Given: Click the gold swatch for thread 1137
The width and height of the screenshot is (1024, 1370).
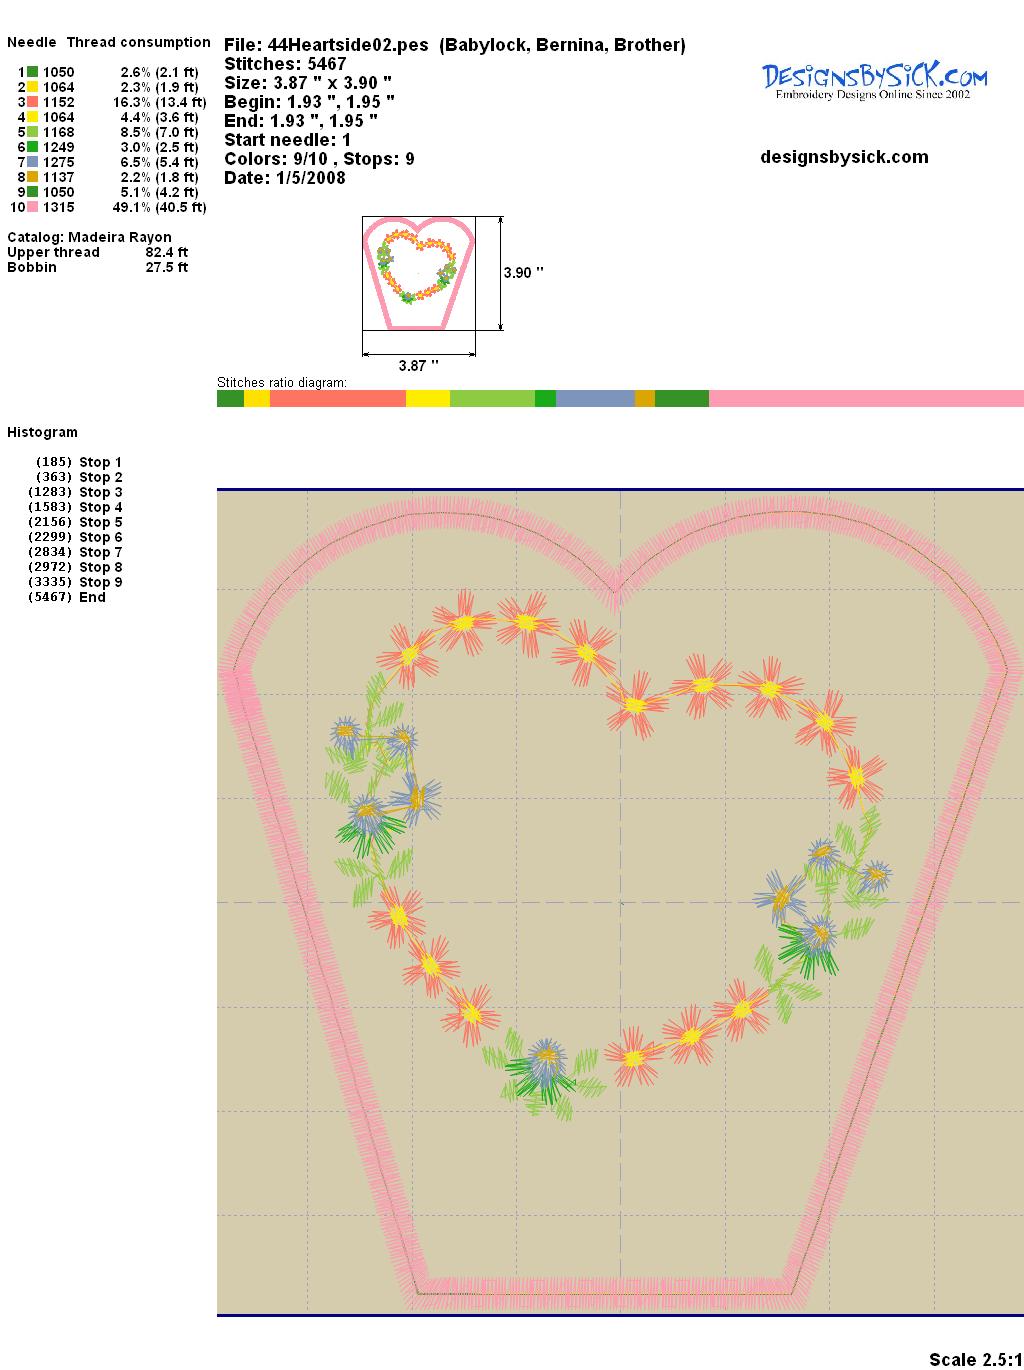Looking at the screenshot, I should pyautogui.click(x=32, y=177).
